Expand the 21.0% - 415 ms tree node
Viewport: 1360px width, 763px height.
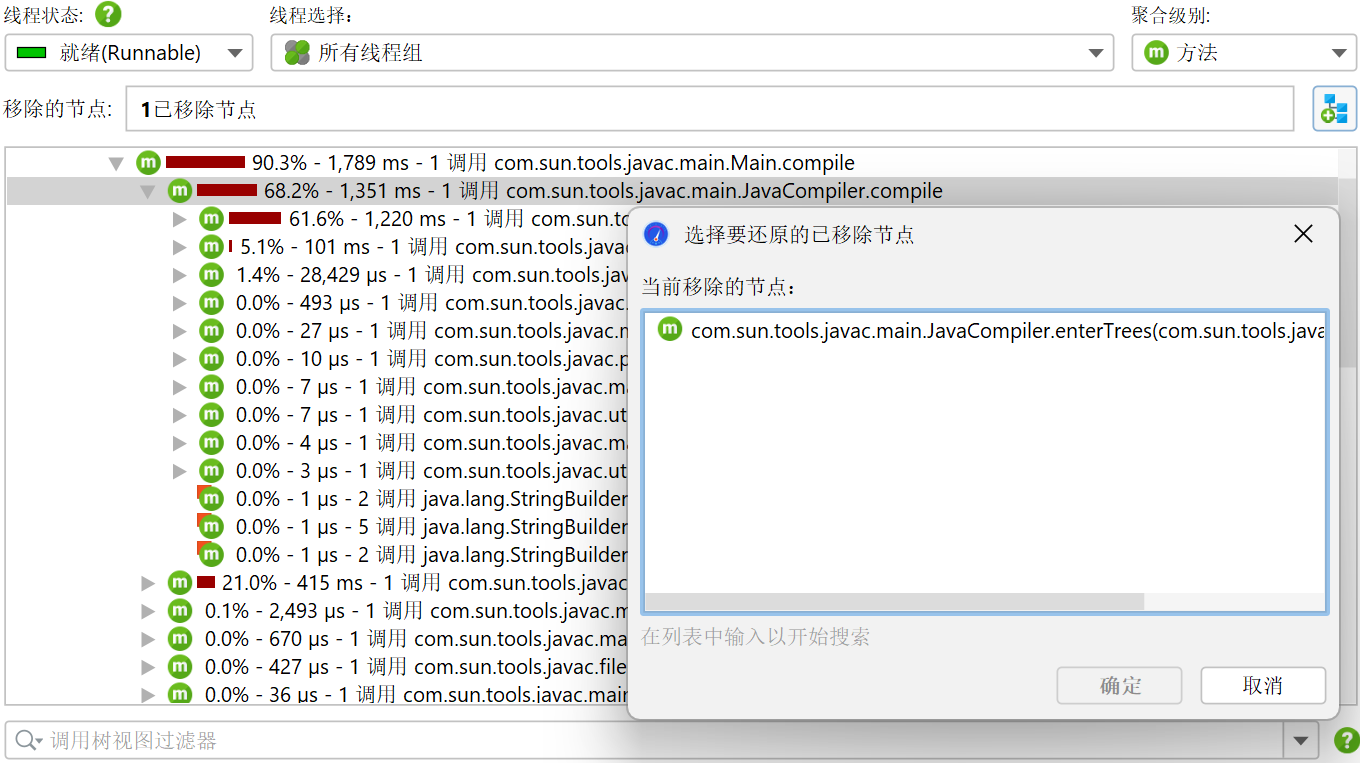point(148,583)
